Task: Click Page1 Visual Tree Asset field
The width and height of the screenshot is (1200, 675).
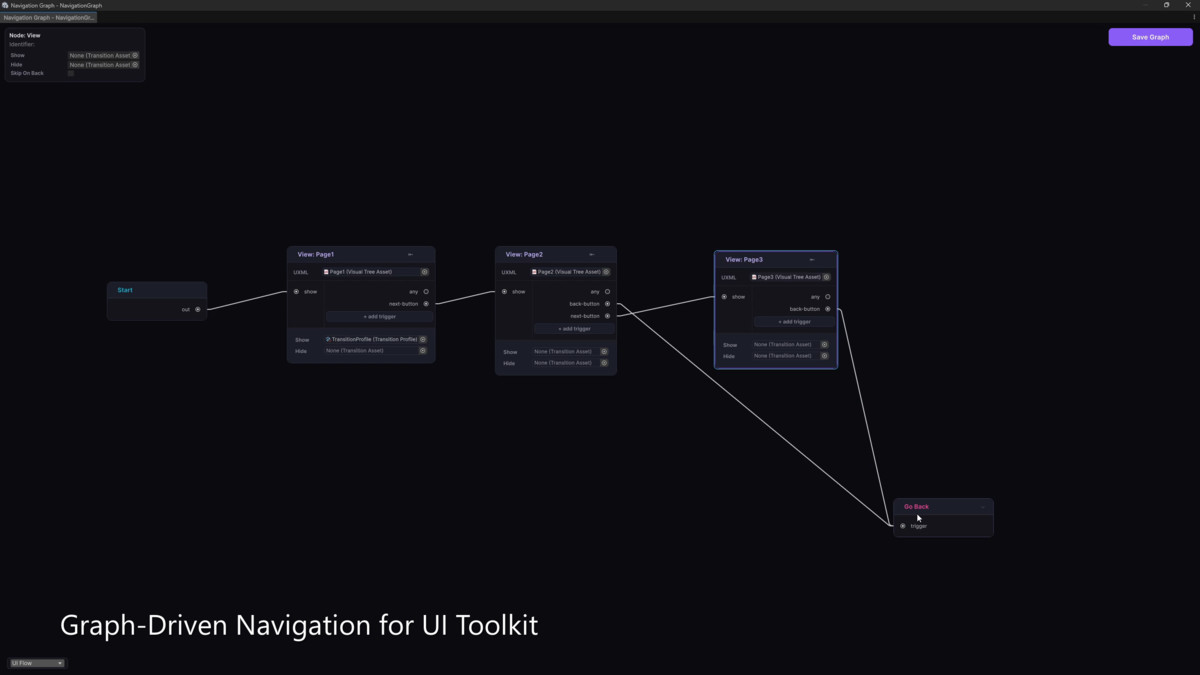Action: coord(376,272)
